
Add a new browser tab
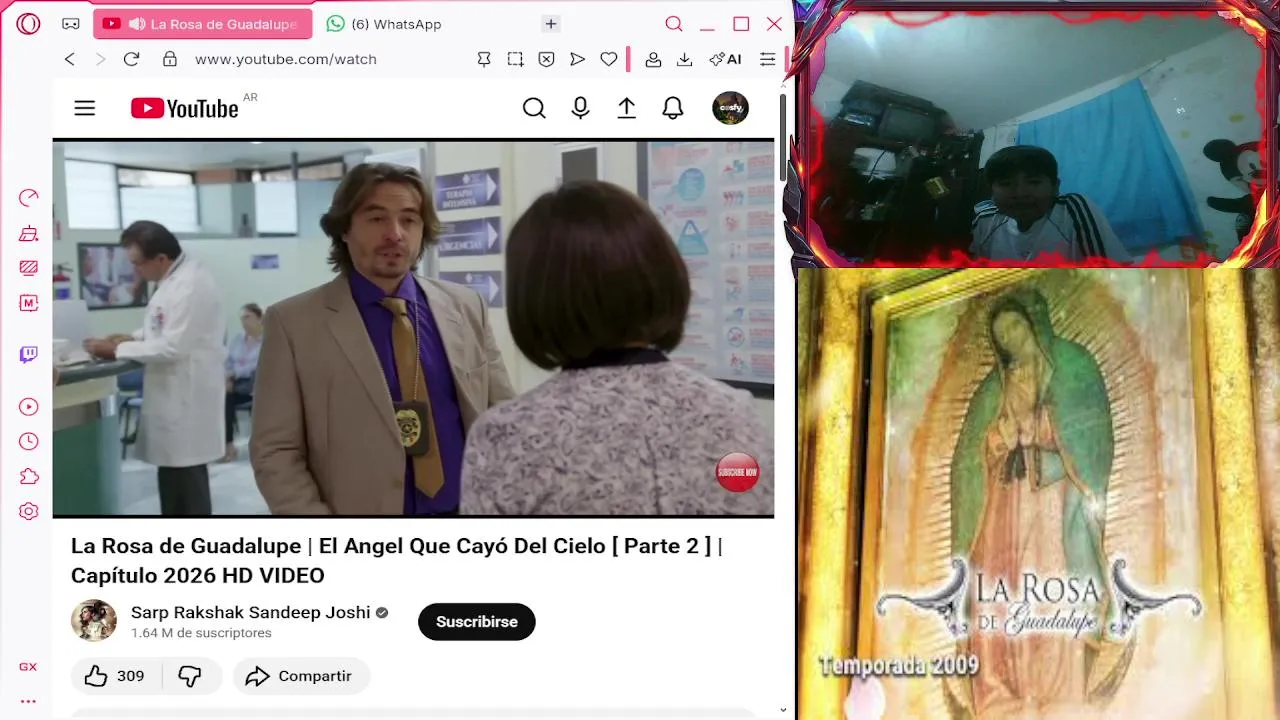coord(551,24)
